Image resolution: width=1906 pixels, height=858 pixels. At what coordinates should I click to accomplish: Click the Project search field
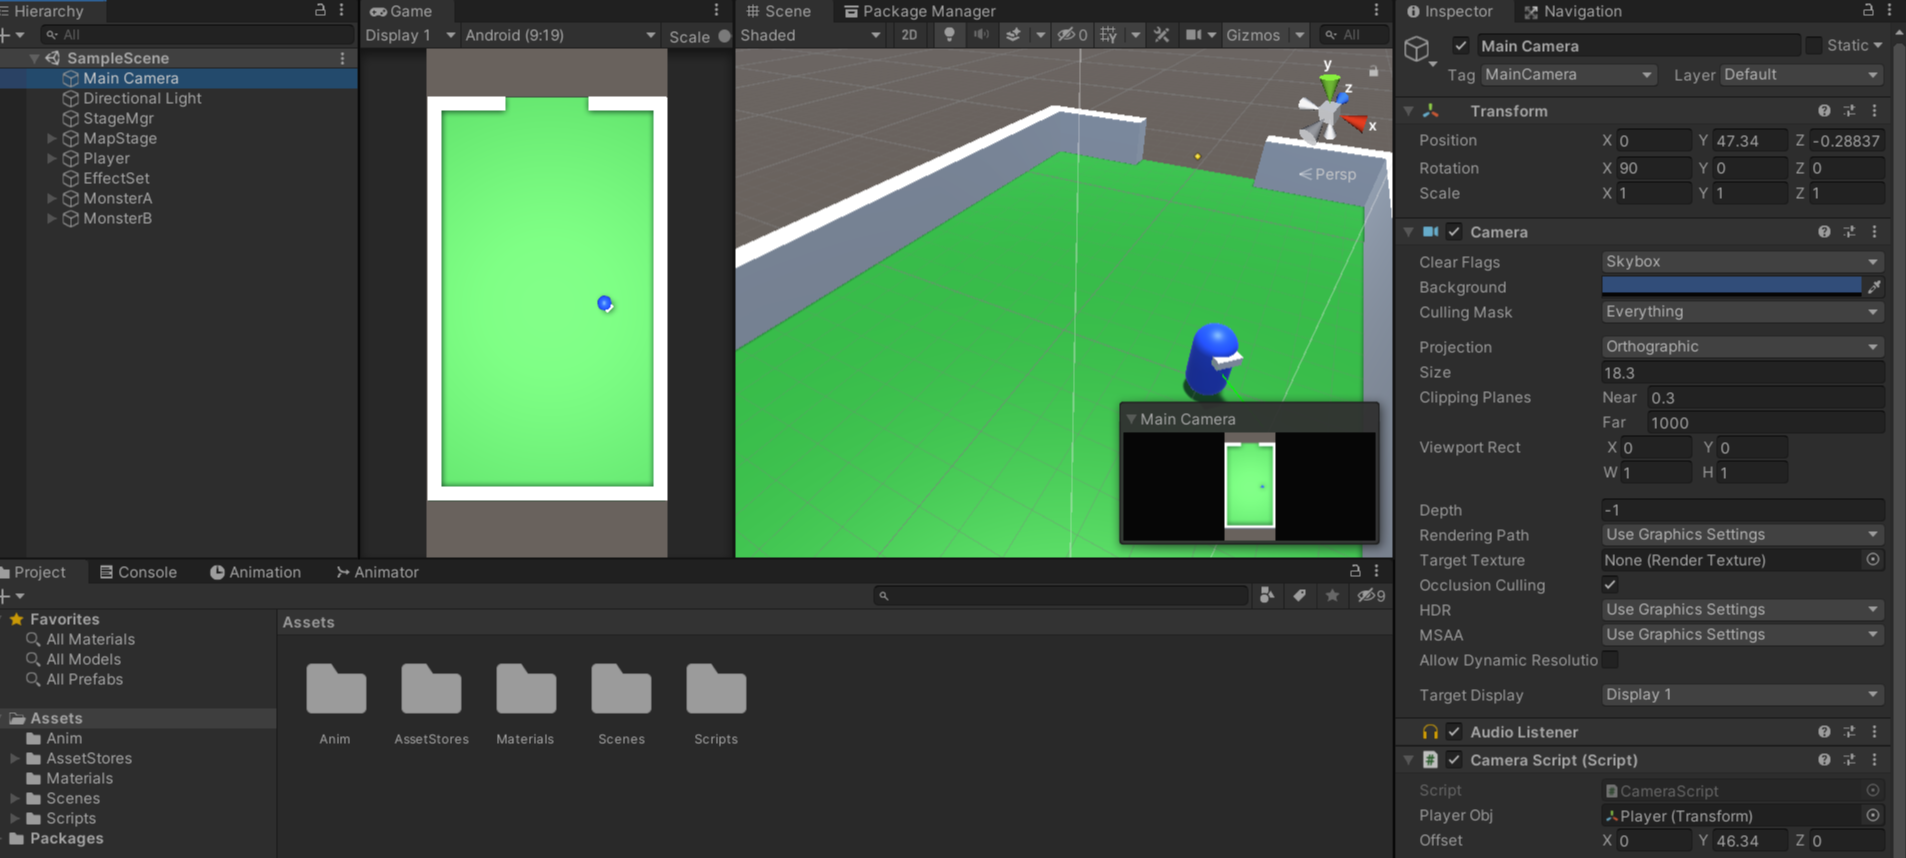tap(1062, 596)
